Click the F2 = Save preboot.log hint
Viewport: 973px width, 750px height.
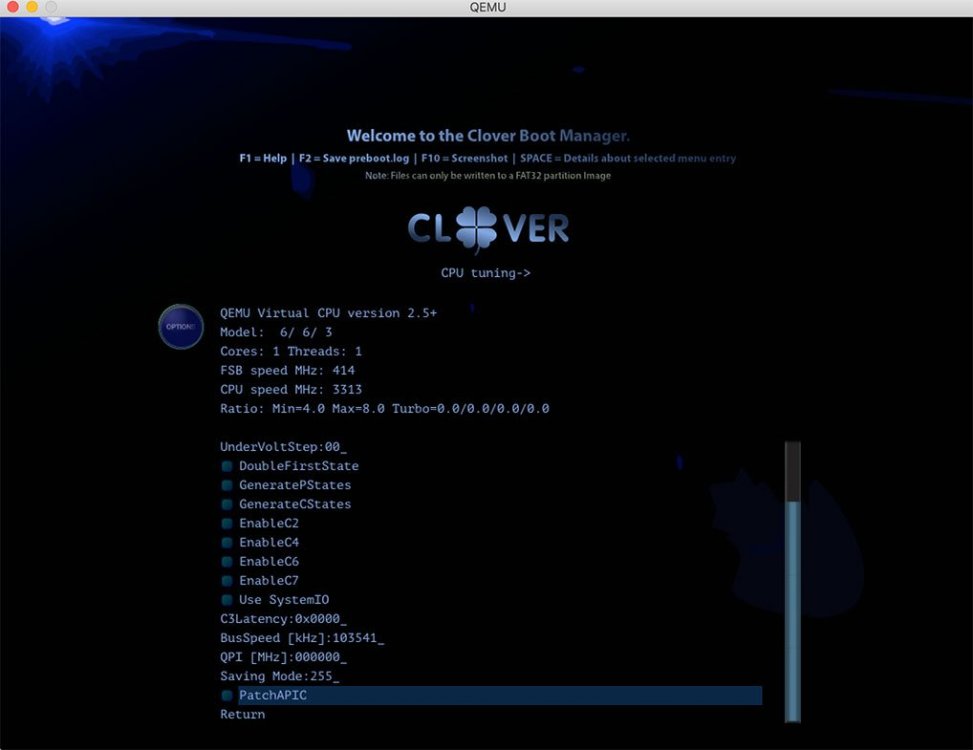[354, 158]
